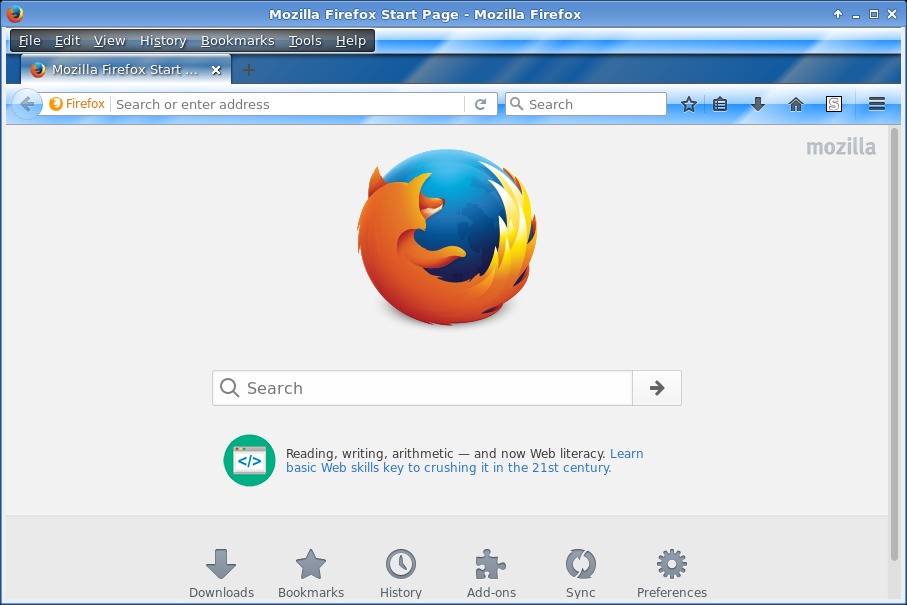Open Bookmarks from the start page
The width and height of the screenshot is (907, 605).
click(x=311, y=574)
